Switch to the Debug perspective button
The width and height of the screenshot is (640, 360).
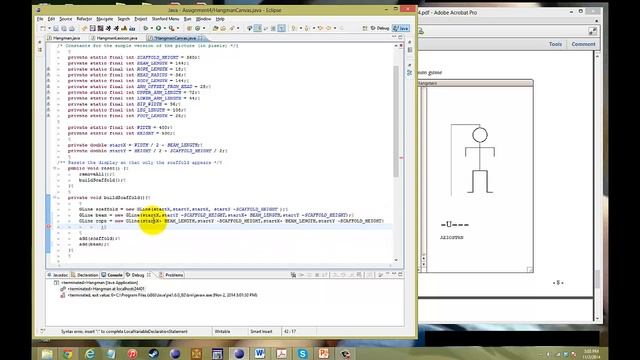381,28
